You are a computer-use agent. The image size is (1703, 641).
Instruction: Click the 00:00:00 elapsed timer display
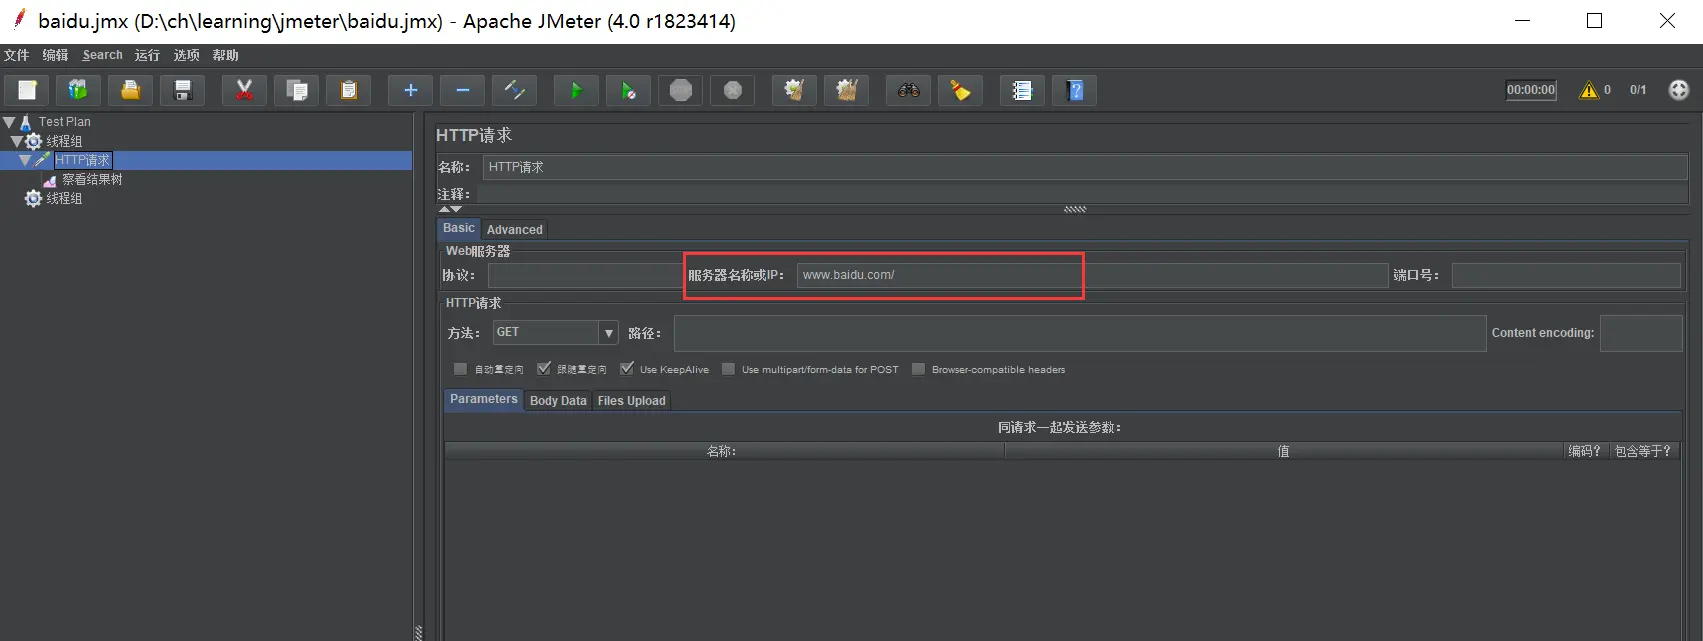pyautogui.click(x=1531, y=90)
